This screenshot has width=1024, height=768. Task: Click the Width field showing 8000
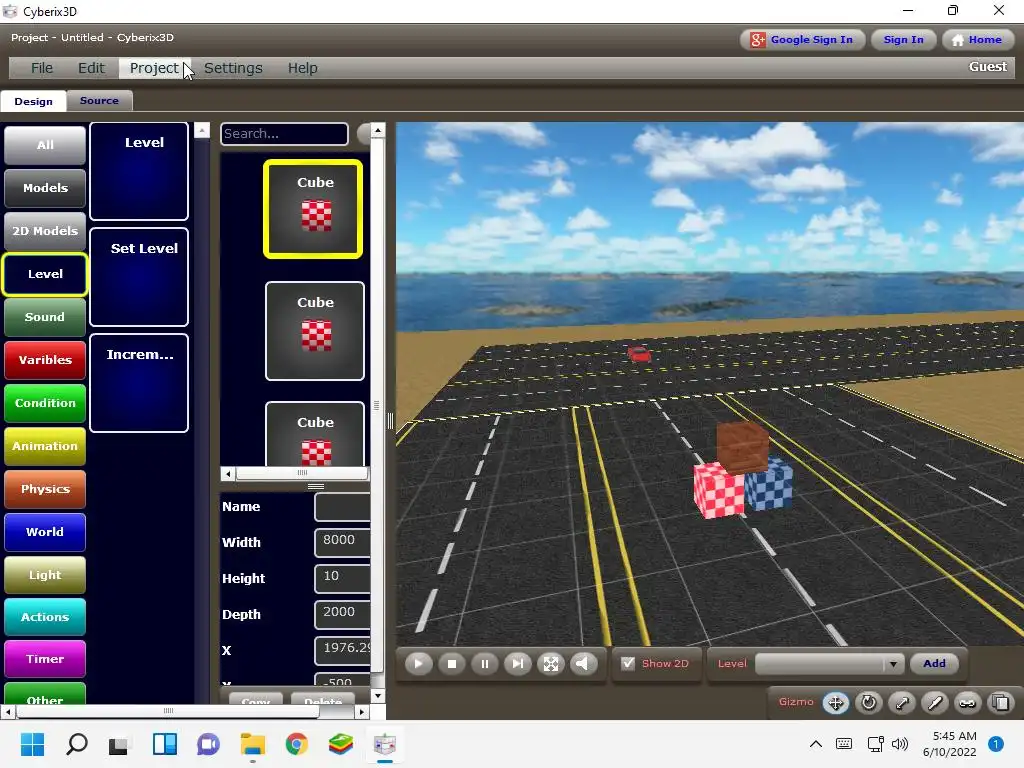(x=342, y=543)
